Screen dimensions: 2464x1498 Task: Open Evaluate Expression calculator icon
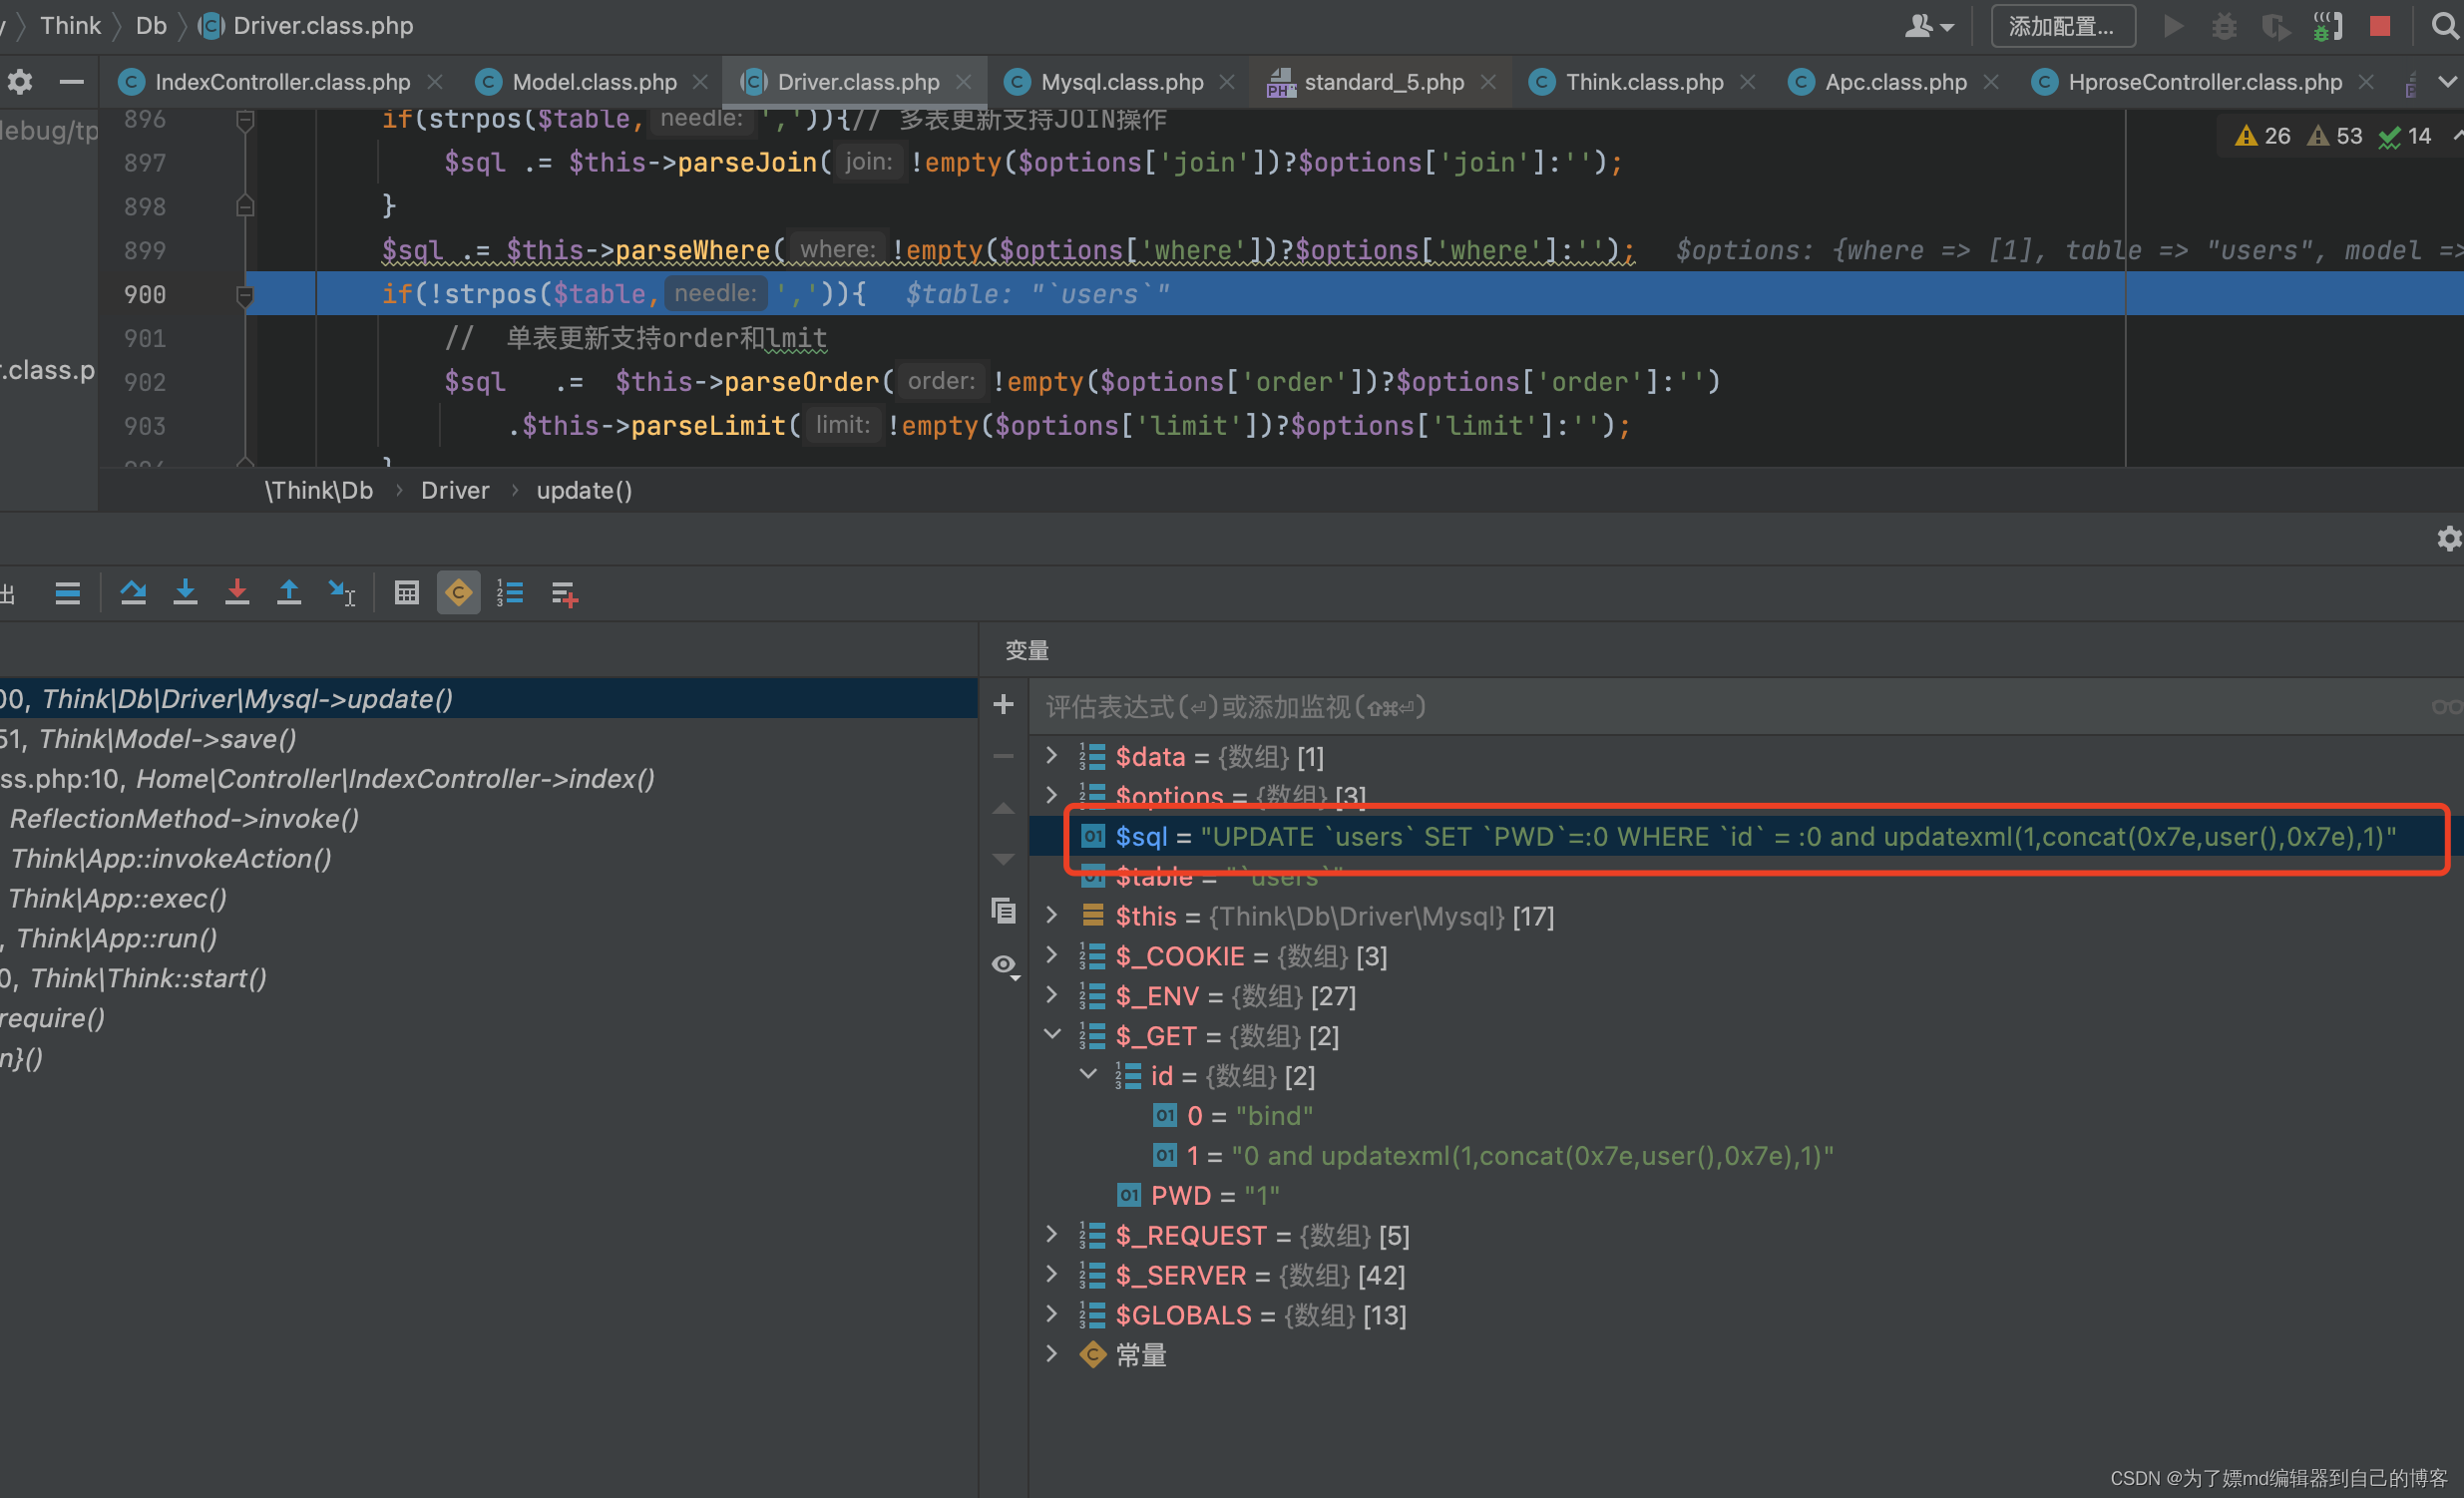406,593
